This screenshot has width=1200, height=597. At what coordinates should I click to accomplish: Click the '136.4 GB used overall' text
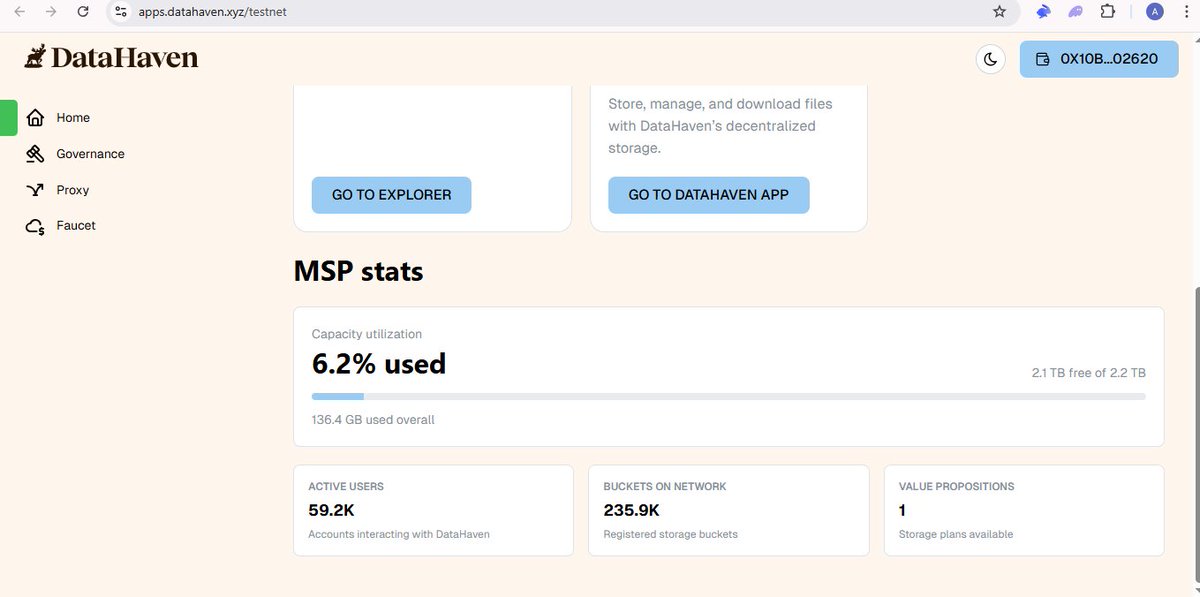pyautogui.click(x=373, y=420)
